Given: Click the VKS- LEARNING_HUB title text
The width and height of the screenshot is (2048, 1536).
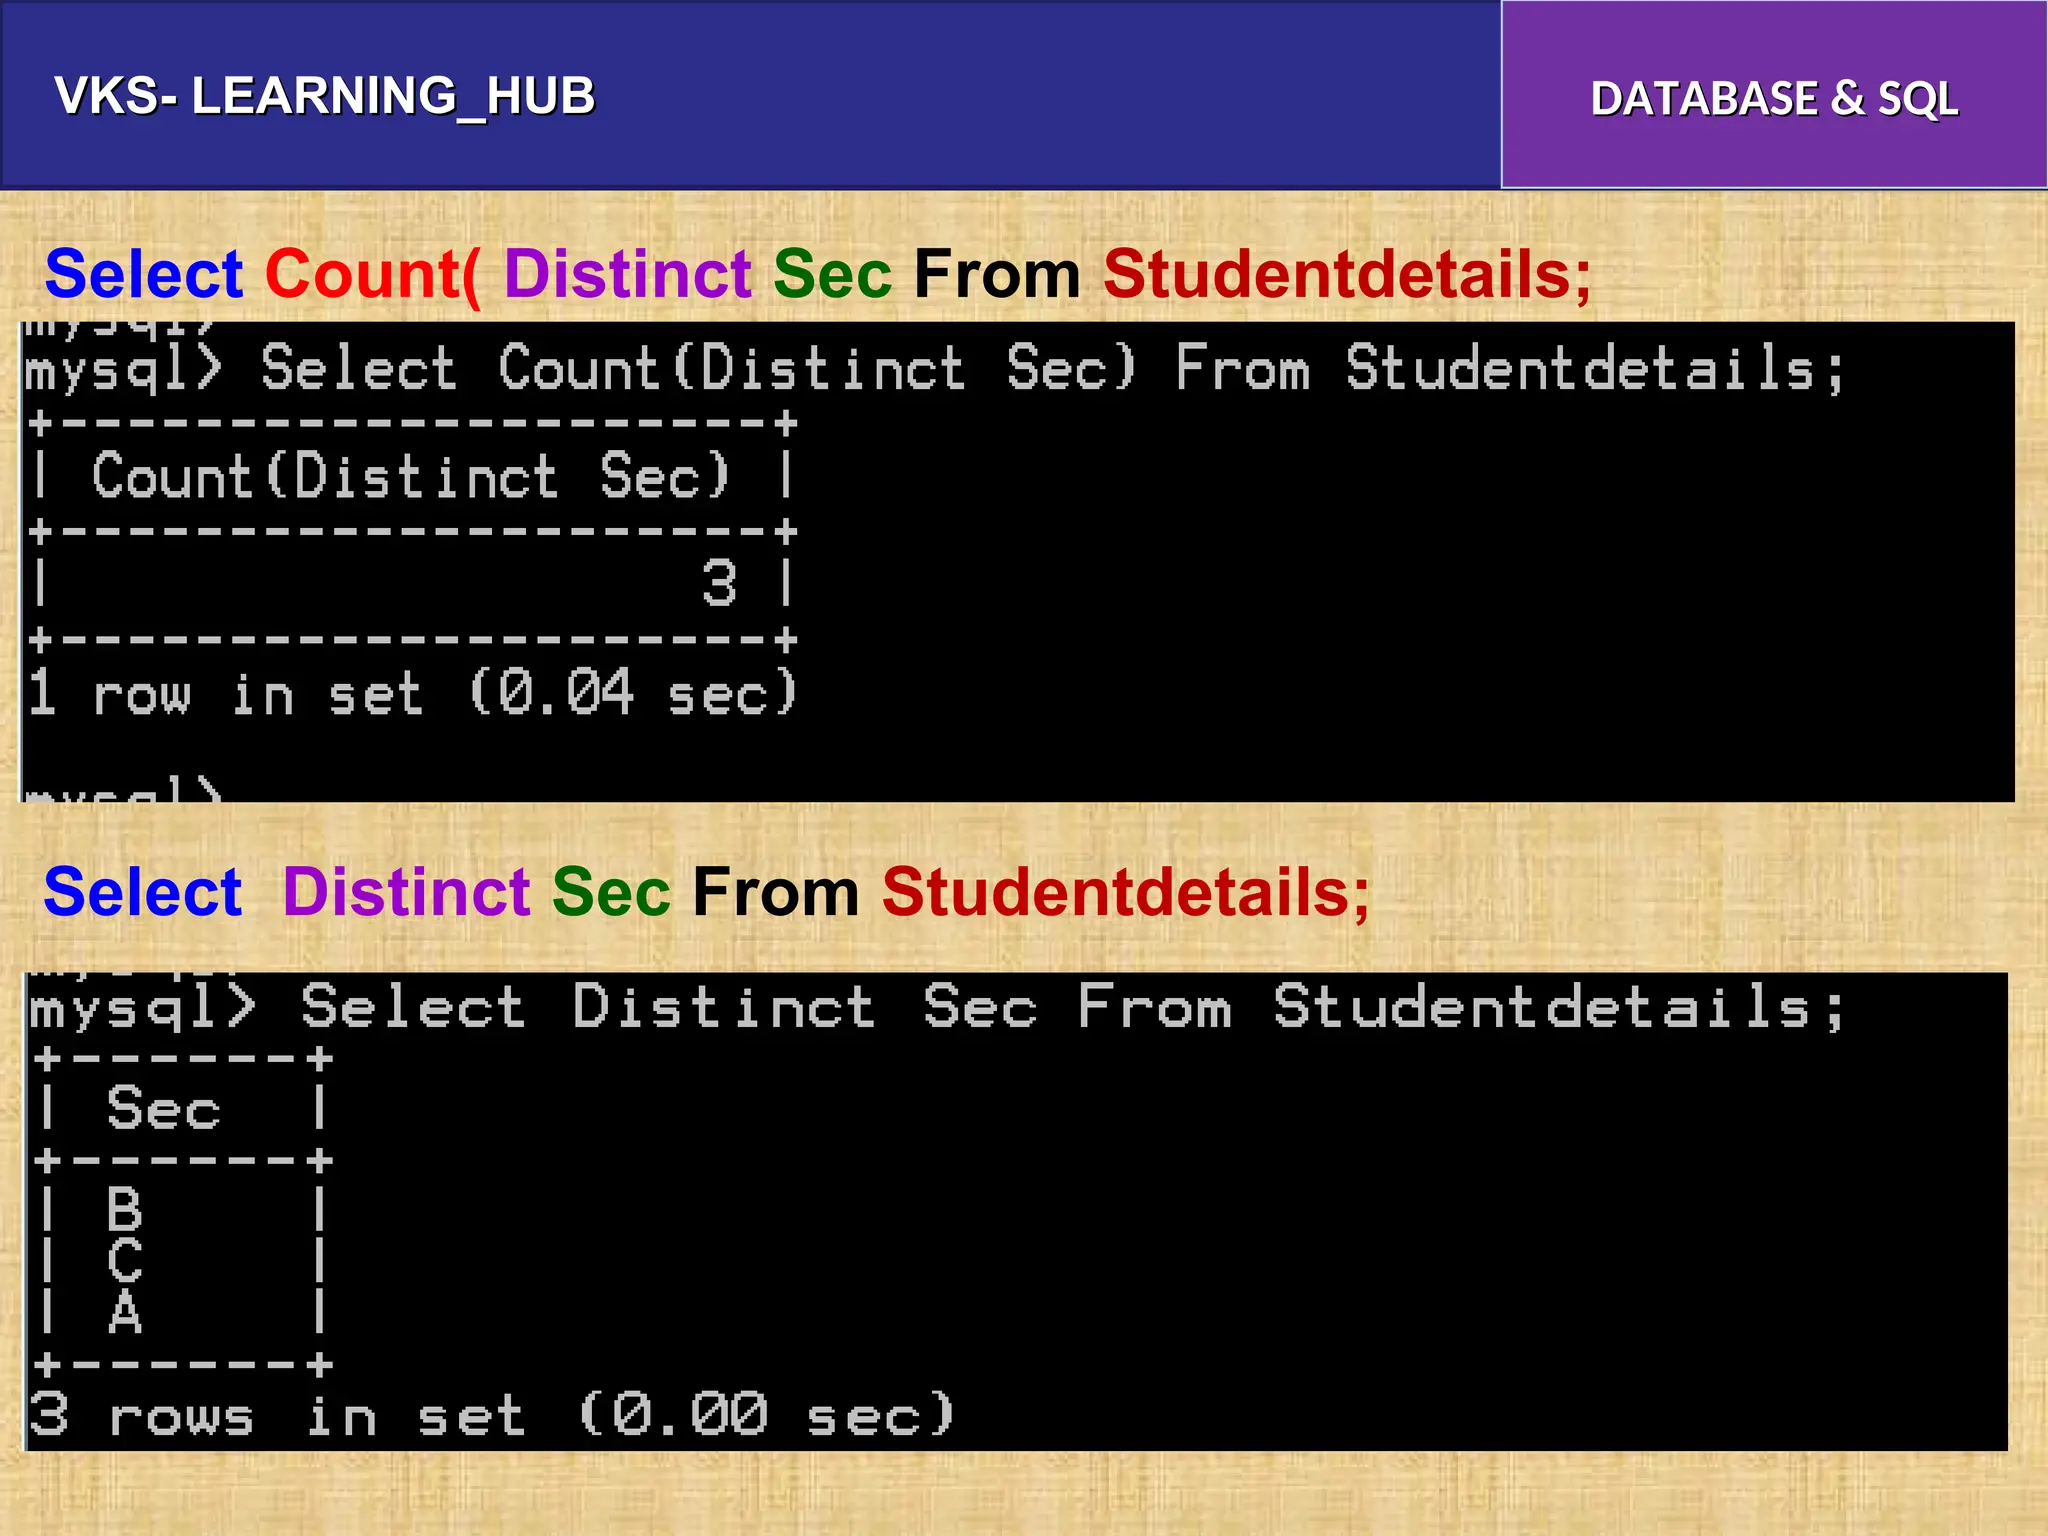Looking at the screenshot, I should [325, 97].
